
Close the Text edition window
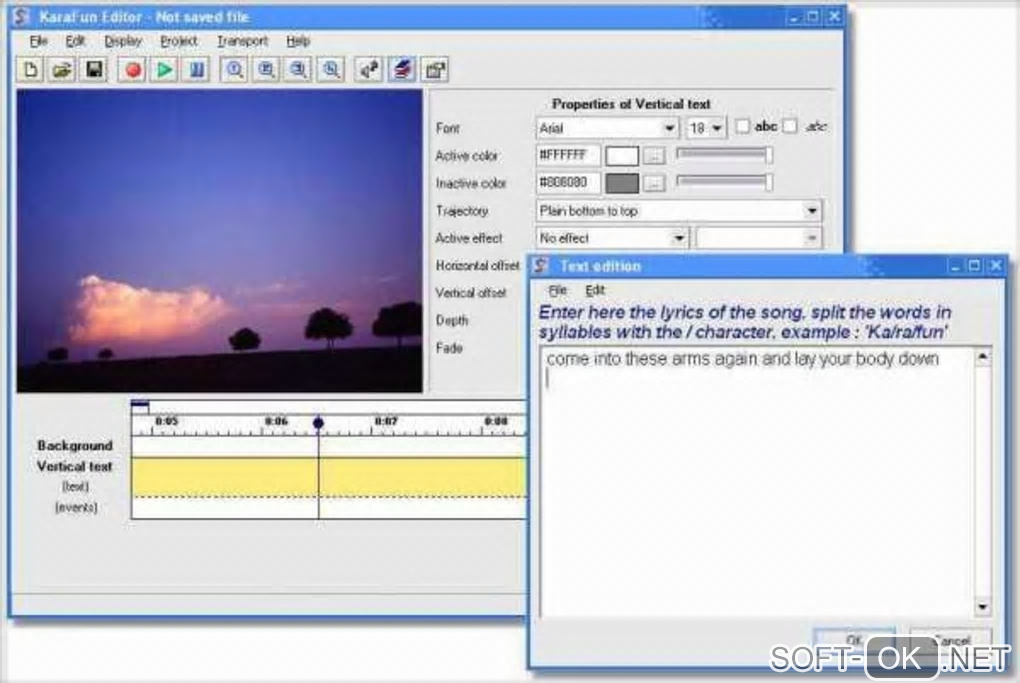click(995, 265)
